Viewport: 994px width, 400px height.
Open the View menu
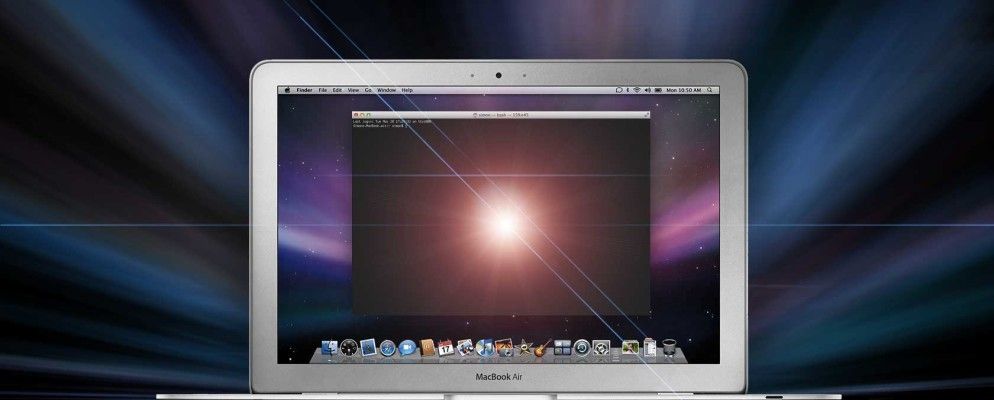coord(353,90)
